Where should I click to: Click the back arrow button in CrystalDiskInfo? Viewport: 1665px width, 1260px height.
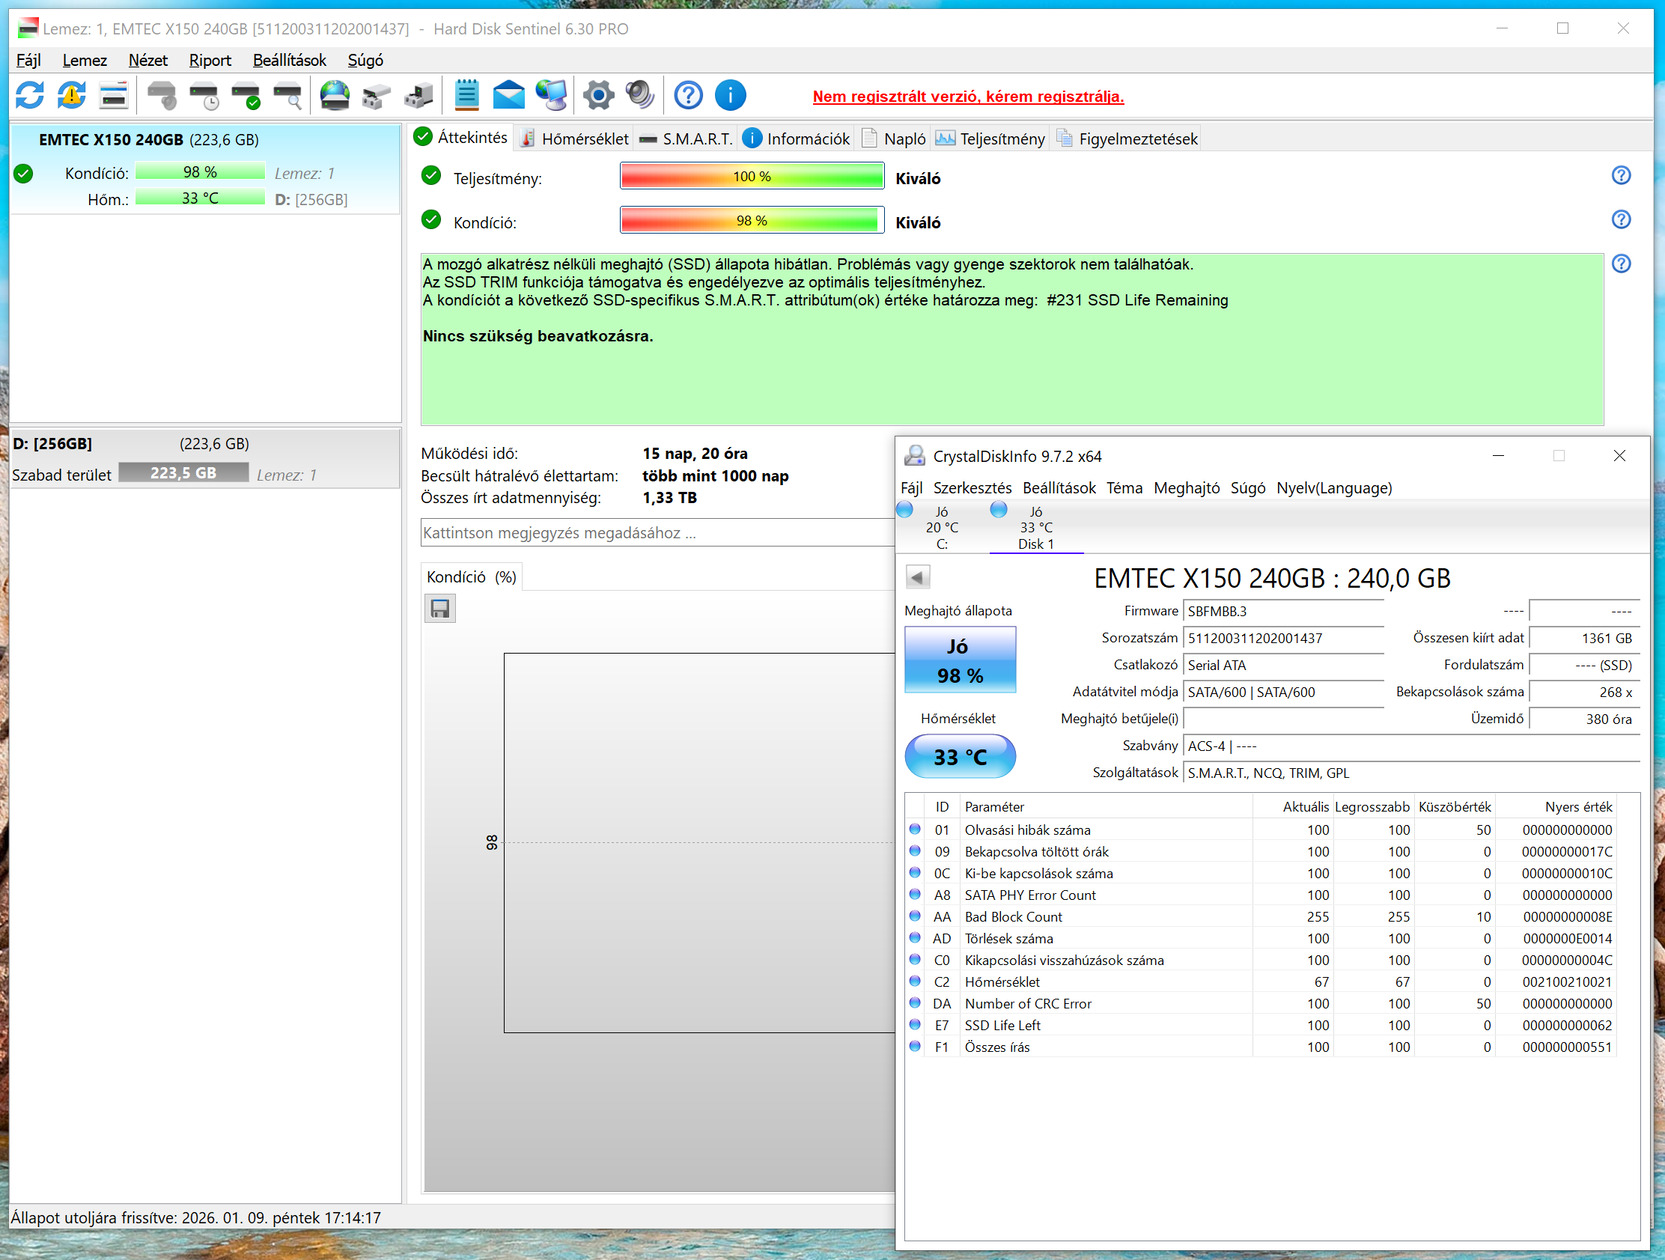(x=918, y=577)
